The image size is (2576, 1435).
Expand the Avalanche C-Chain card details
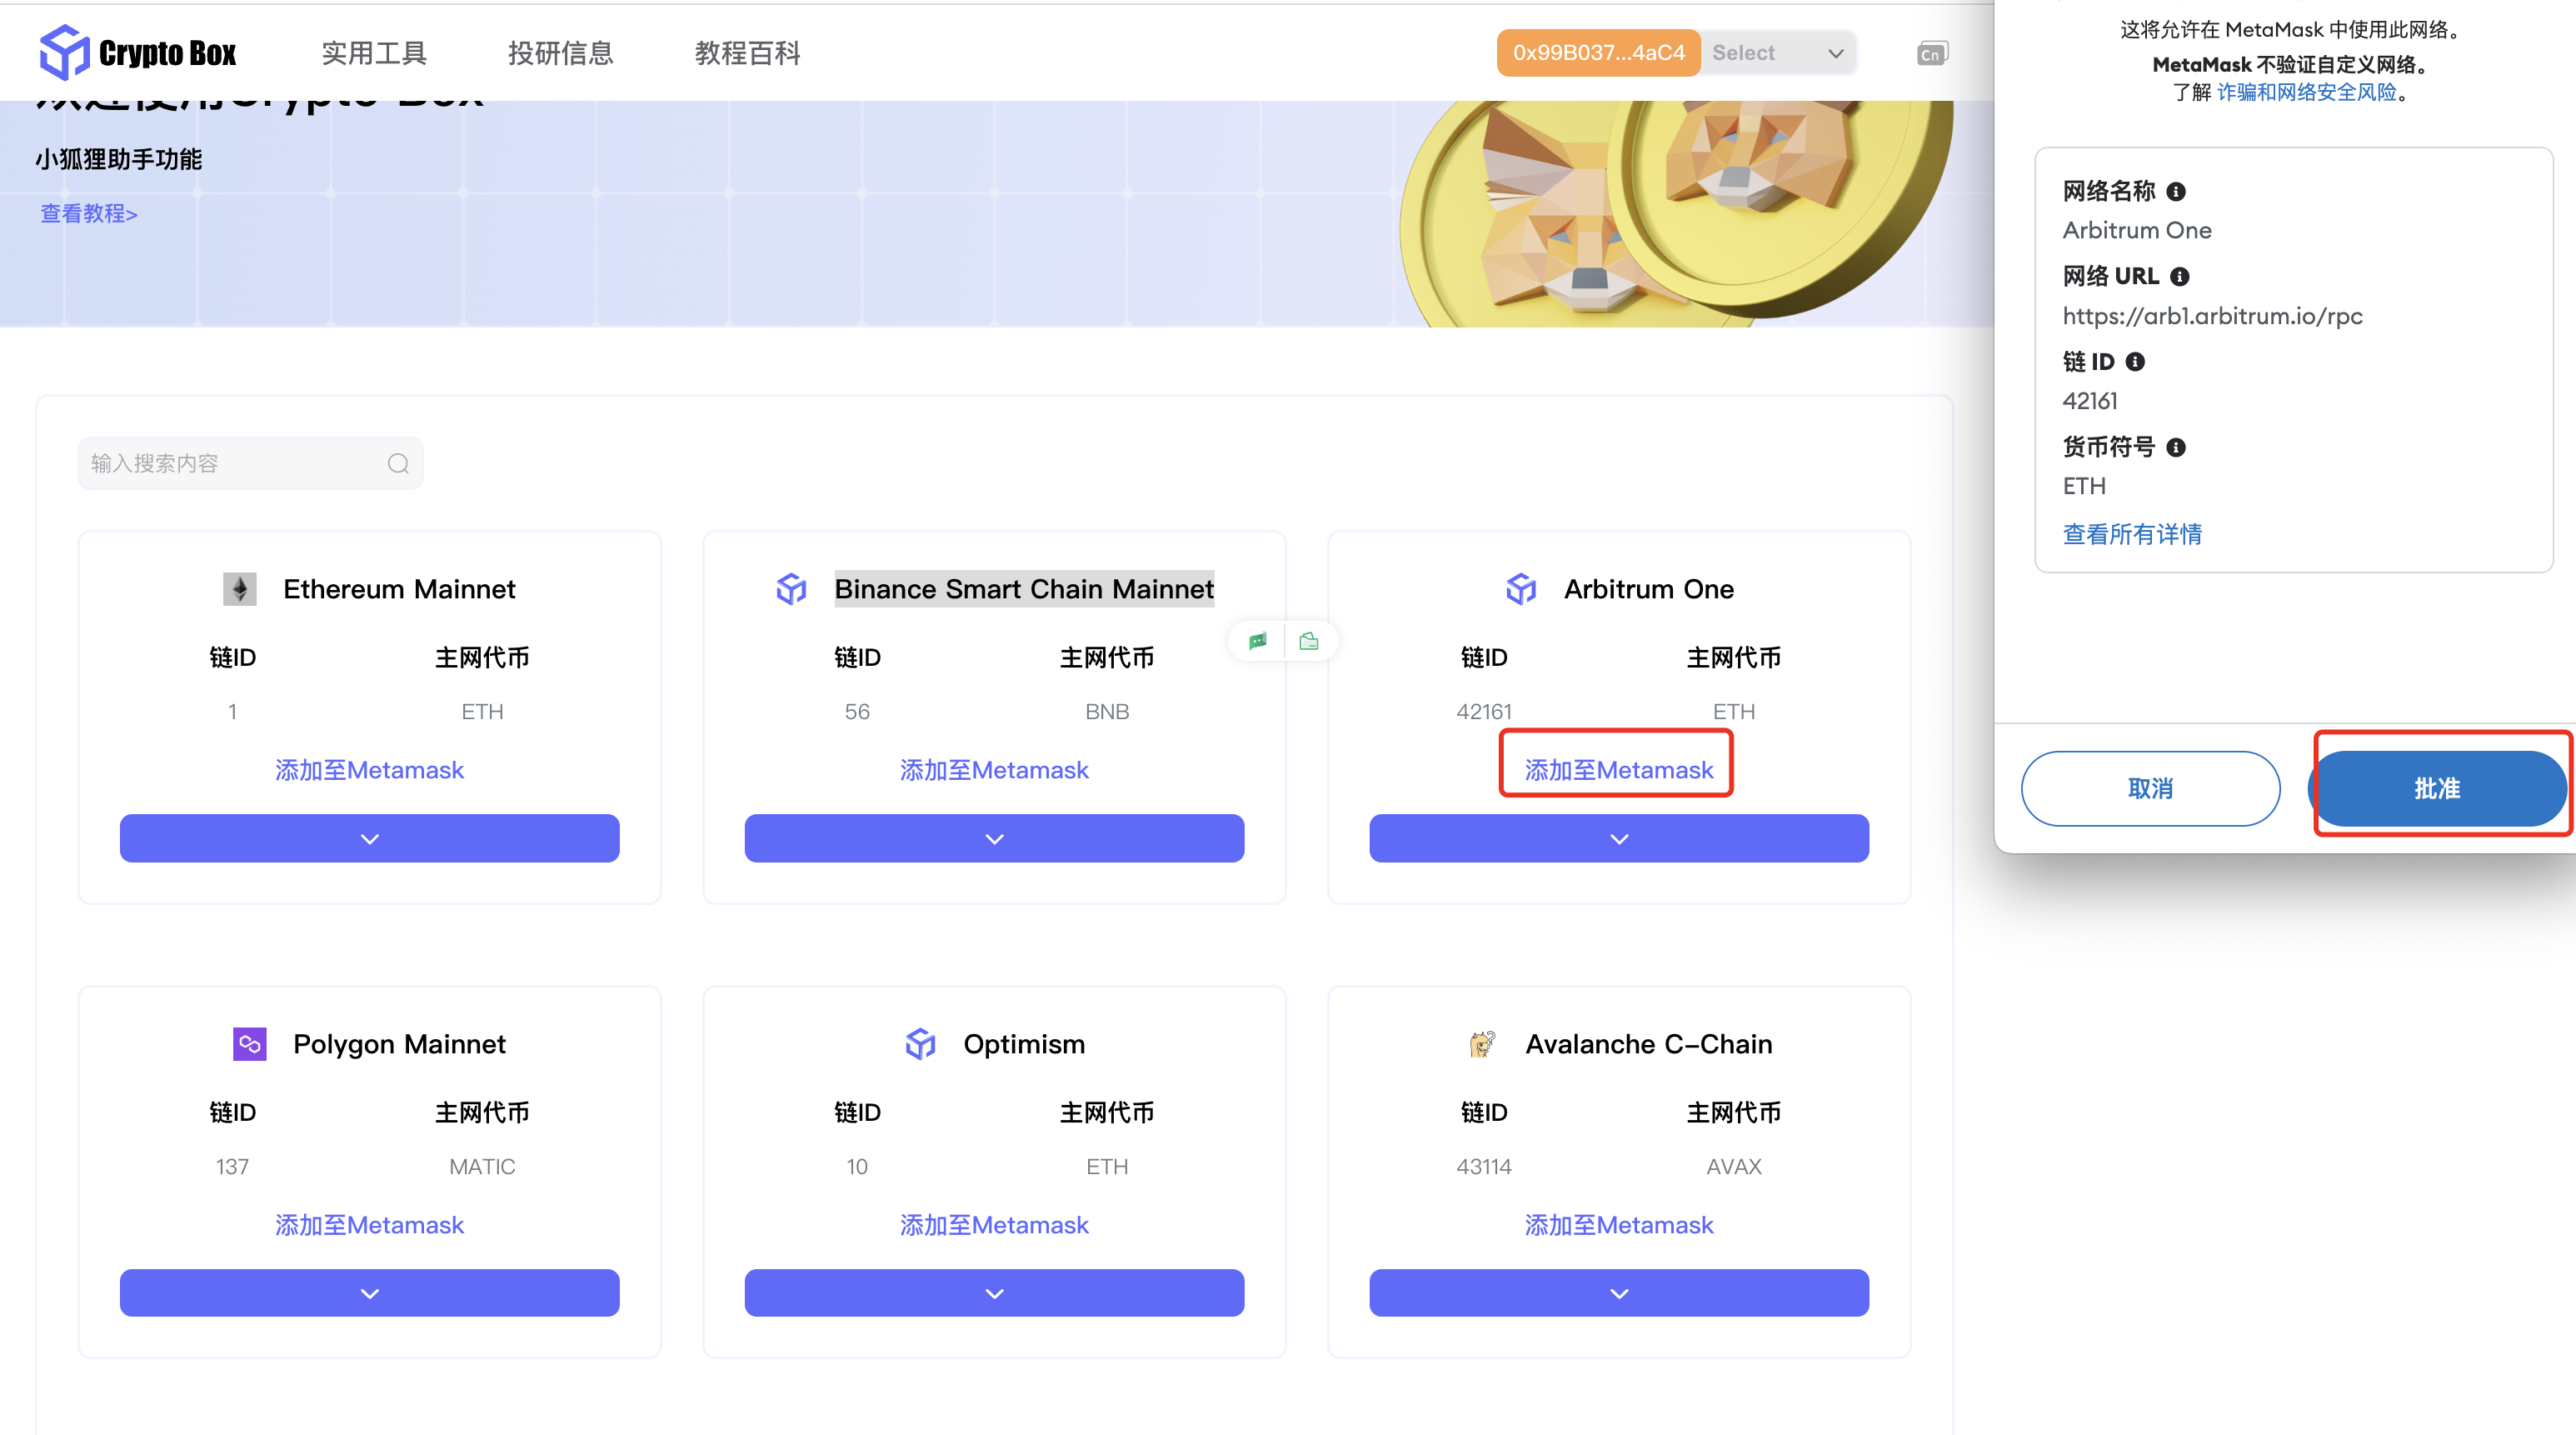(1619, 1293)
